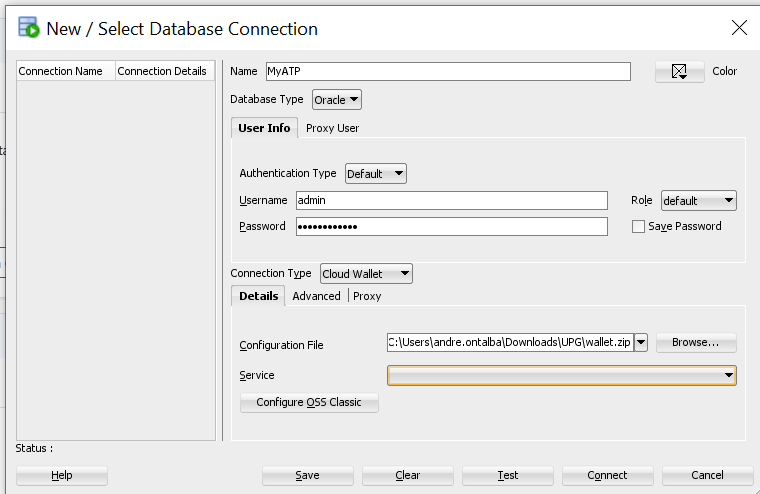Click Configure OSS Classic button
760x494 pixels.
click(x=309, y=402)
